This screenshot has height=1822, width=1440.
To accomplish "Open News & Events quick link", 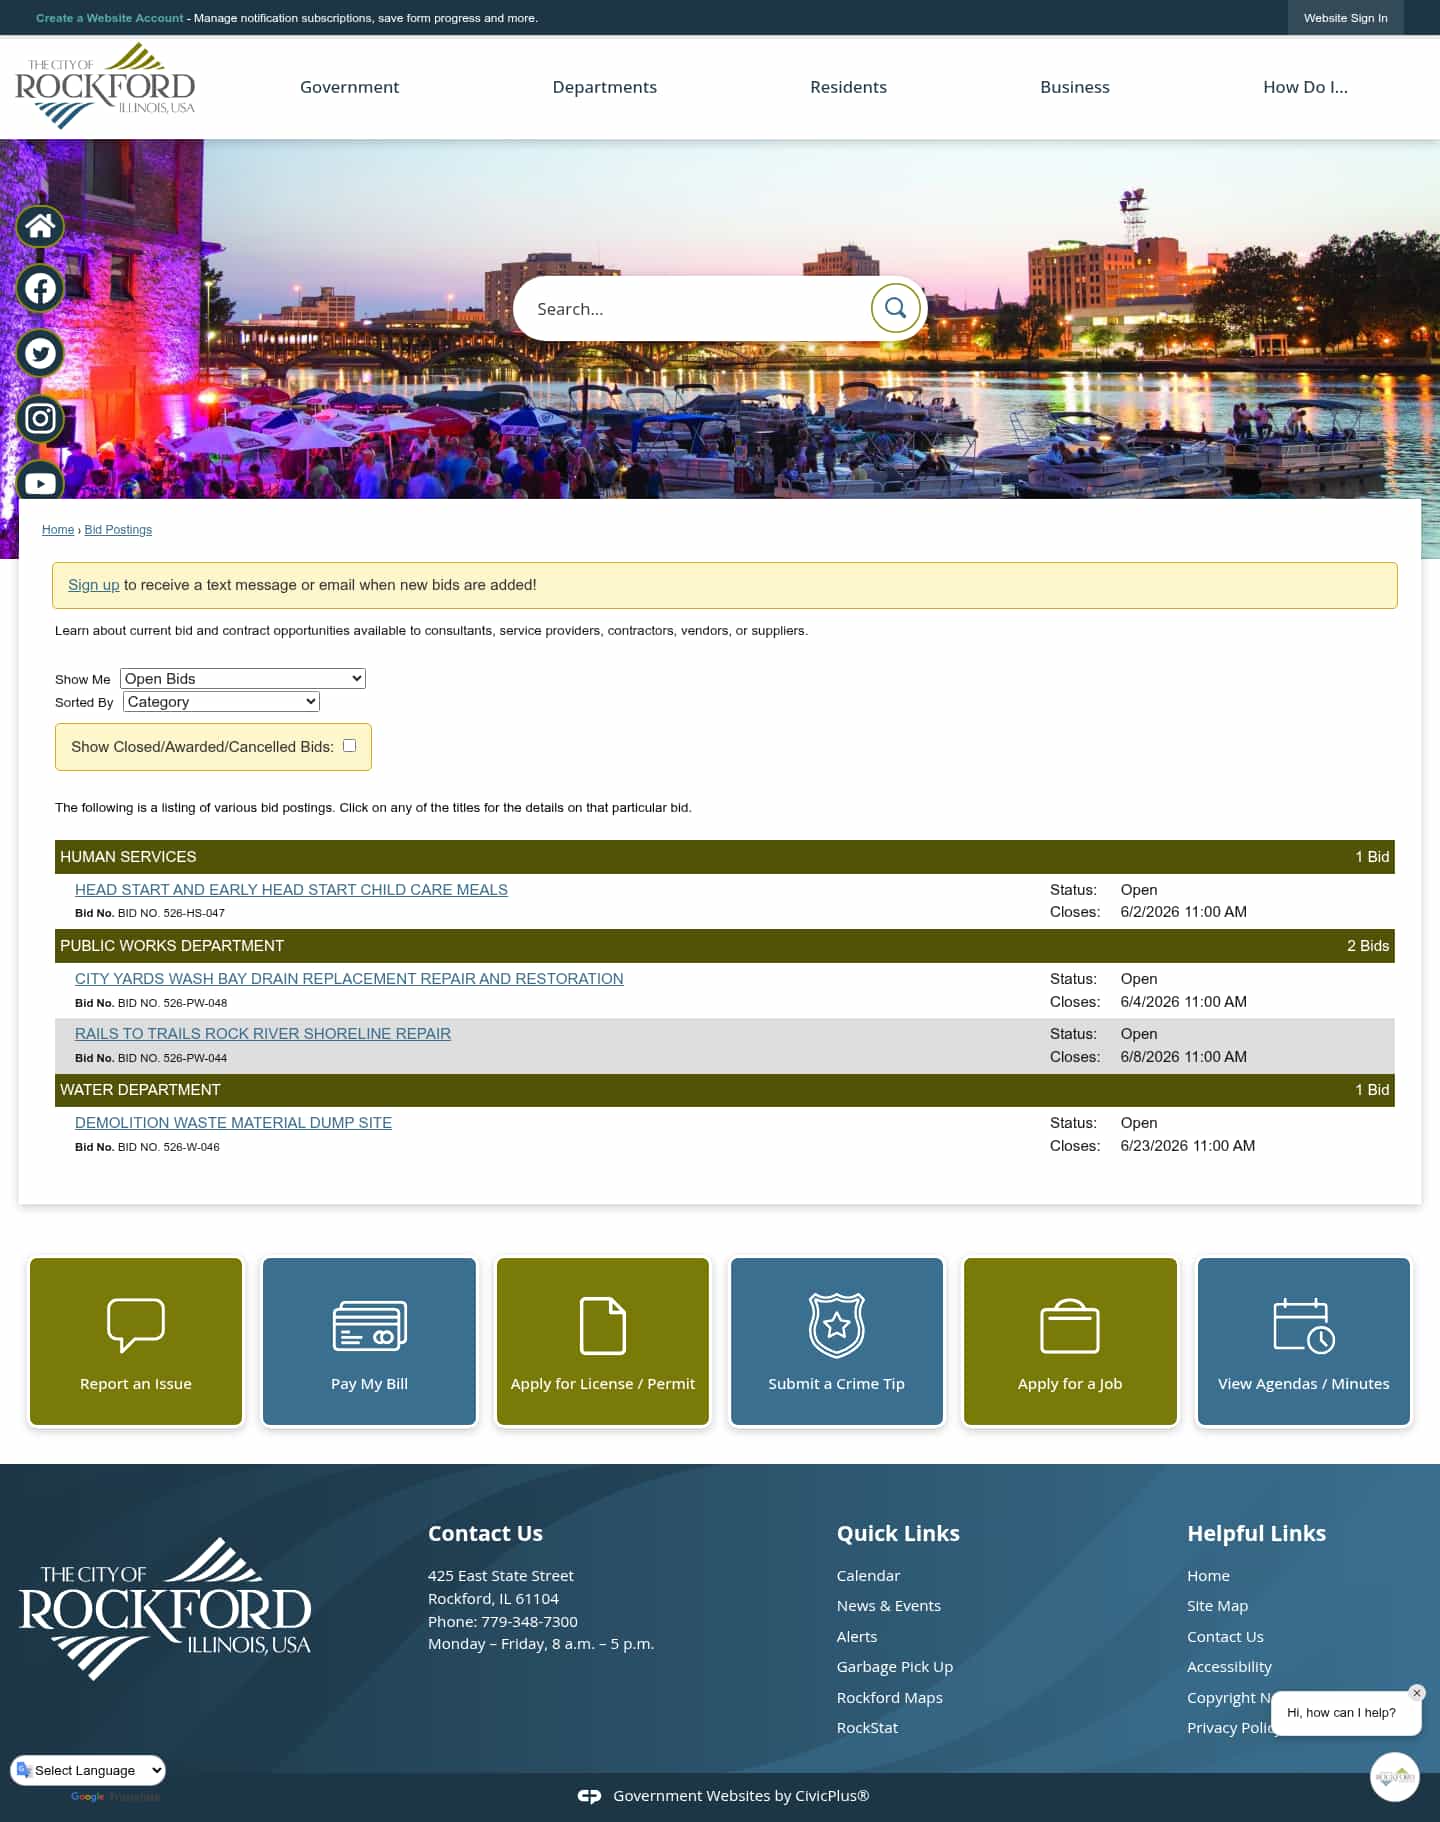I will [889, 1606].
